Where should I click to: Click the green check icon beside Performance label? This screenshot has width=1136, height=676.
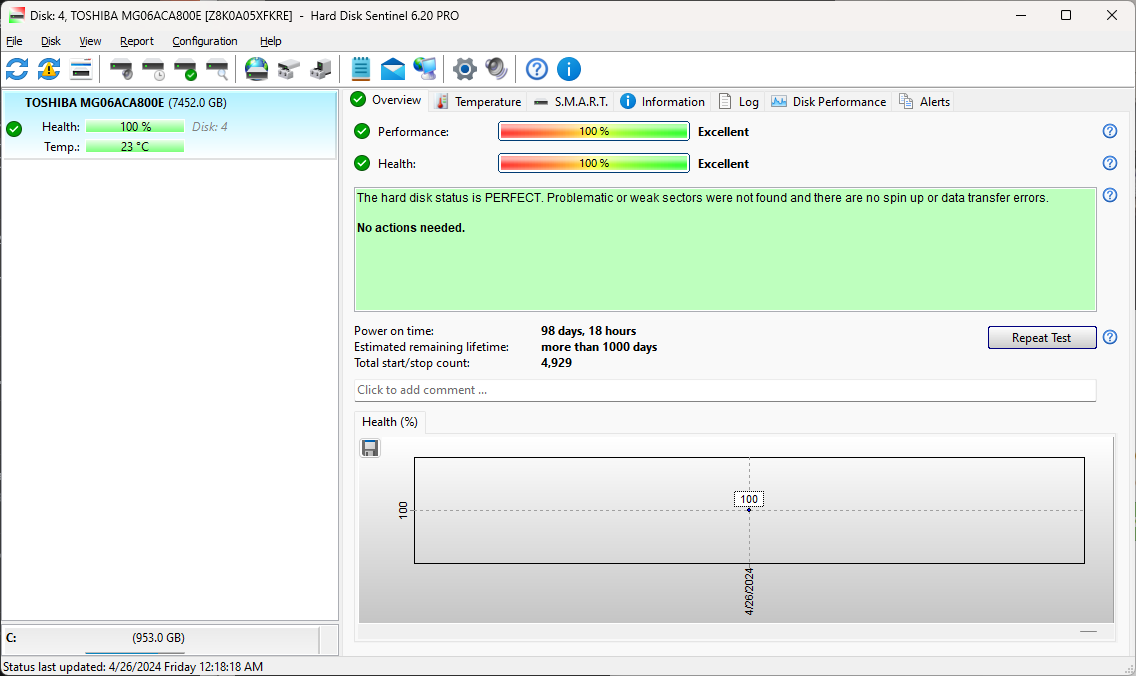tap(362, 131)
